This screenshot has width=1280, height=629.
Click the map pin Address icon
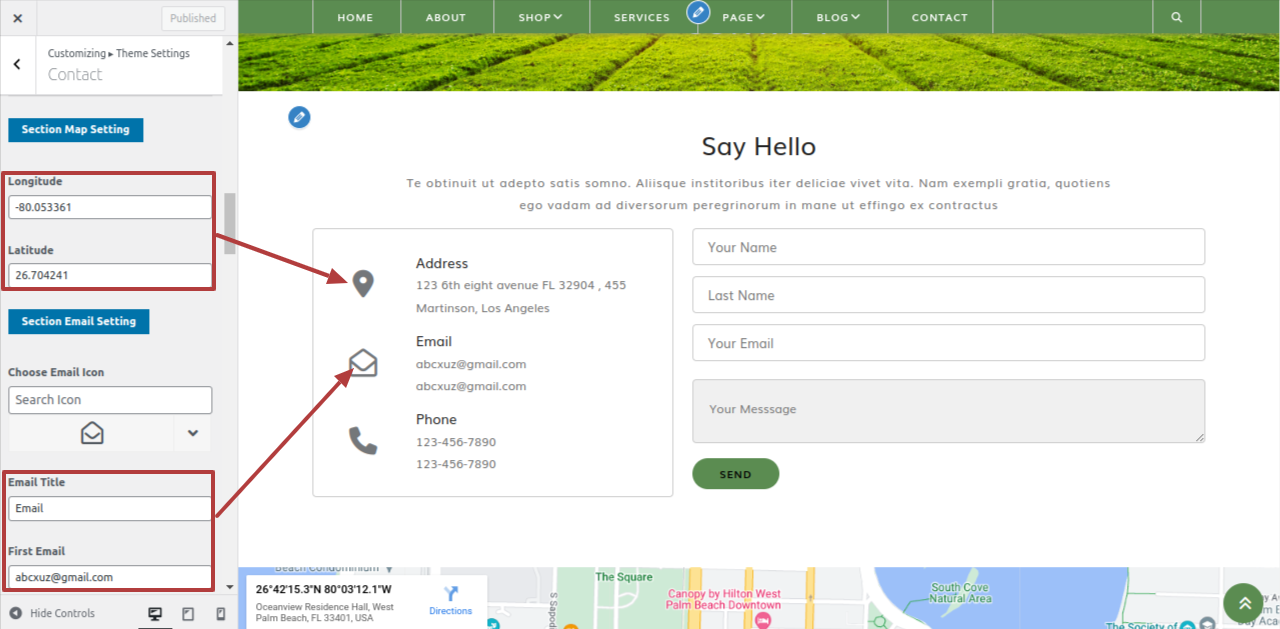coord(363,284)
